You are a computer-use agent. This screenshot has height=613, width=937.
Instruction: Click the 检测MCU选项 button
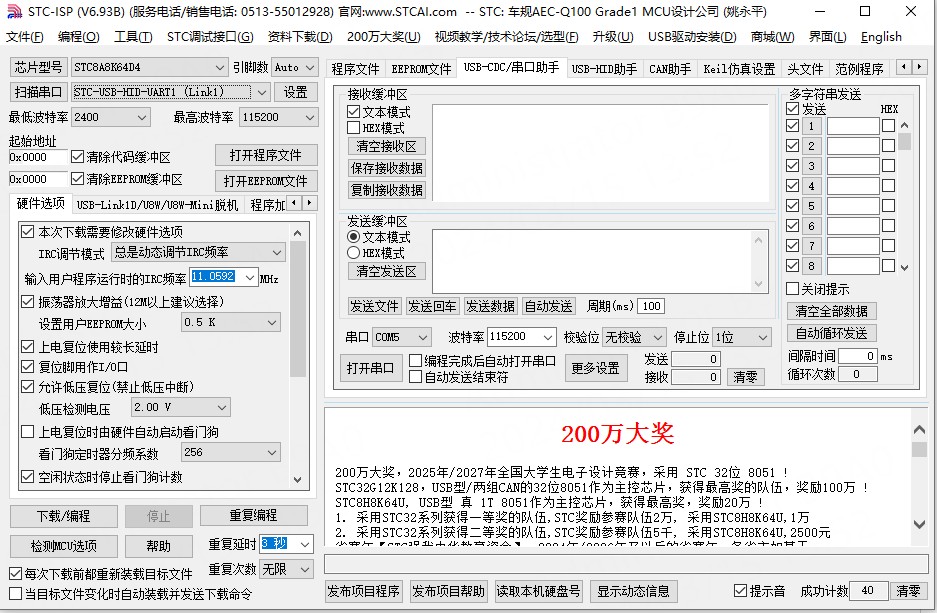[x=63, y=546]
